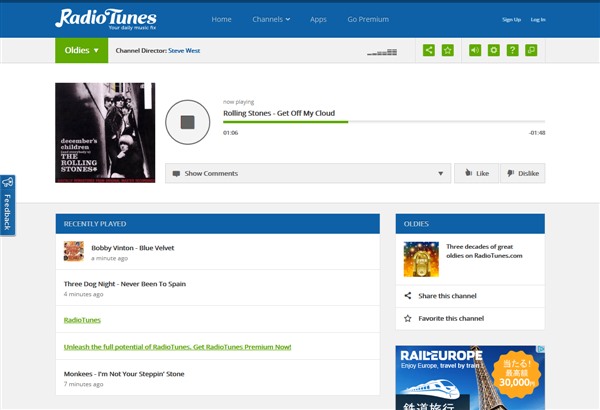
Task: Click Bobby Vinton album thumbnail
Action: tap(74, 251)
